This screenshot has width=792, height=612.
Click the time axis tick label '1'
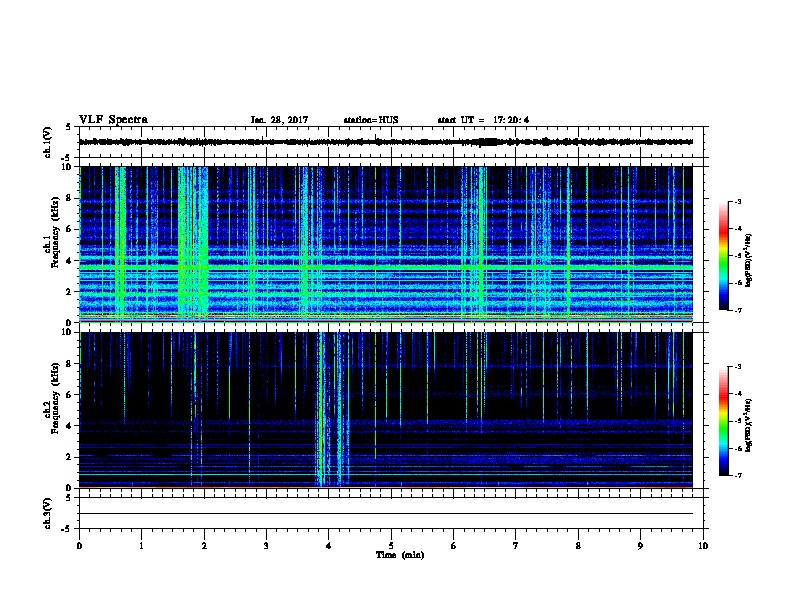[141, 546]
